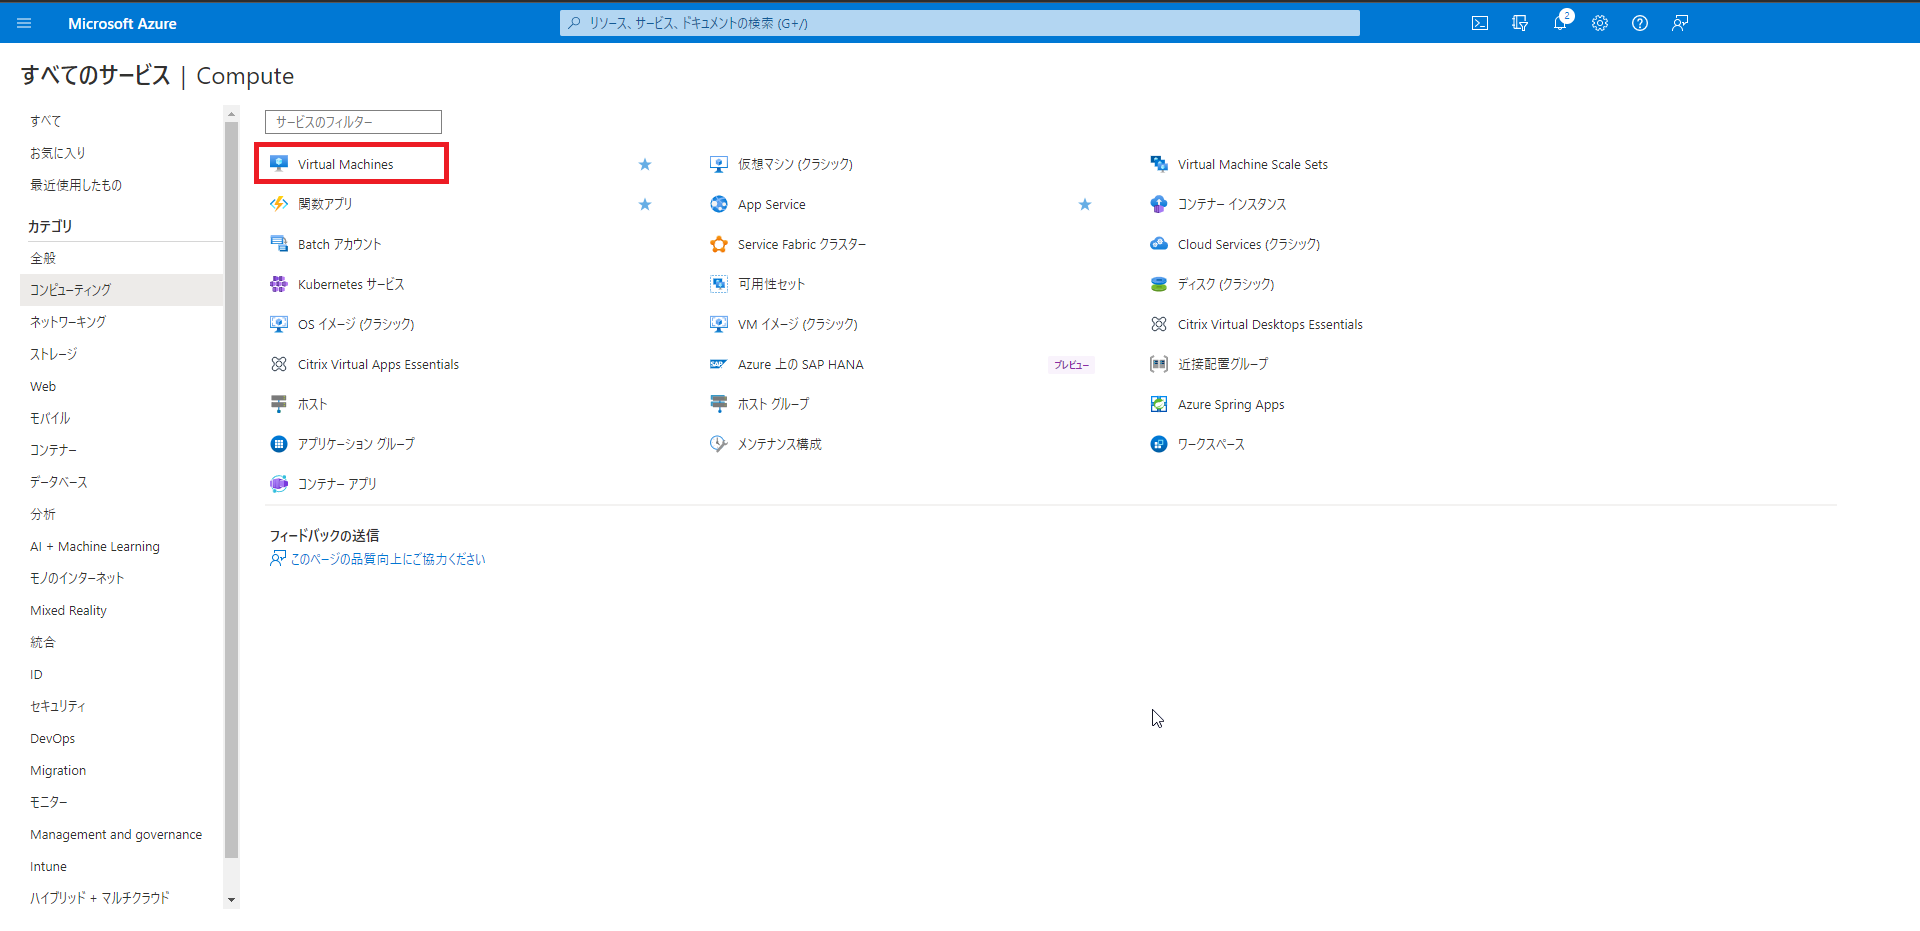
Task: Open the hamburger portal menu
Action: [24, 23]
